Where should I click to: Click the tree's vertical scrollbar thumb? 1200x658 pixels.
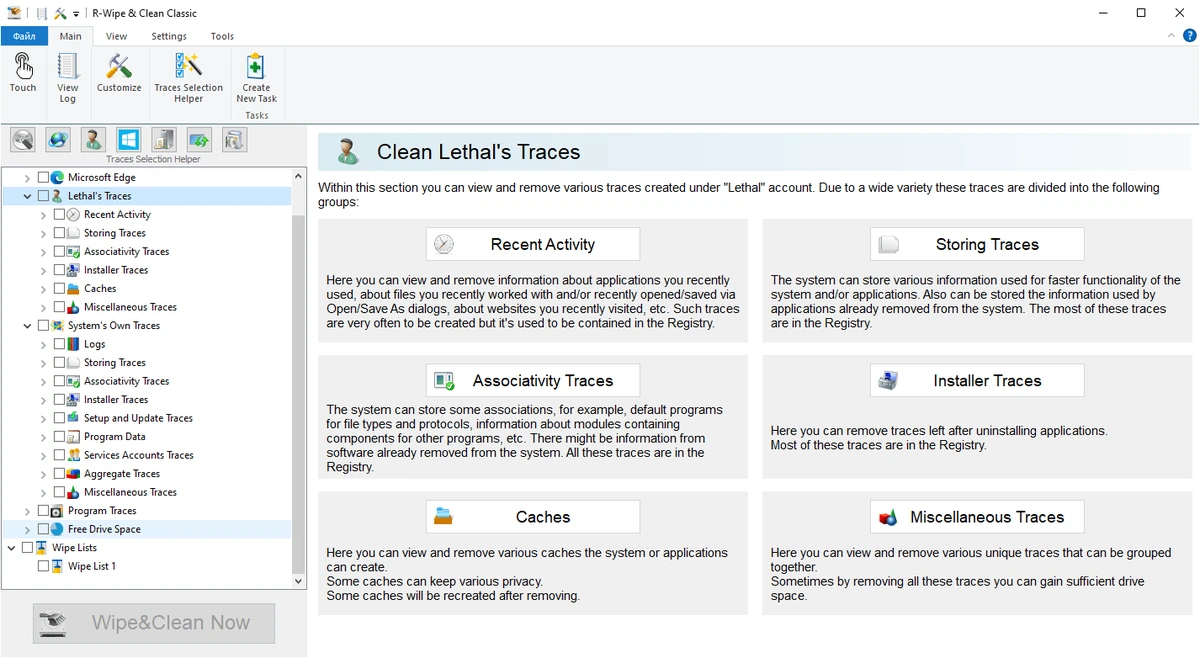298,395
